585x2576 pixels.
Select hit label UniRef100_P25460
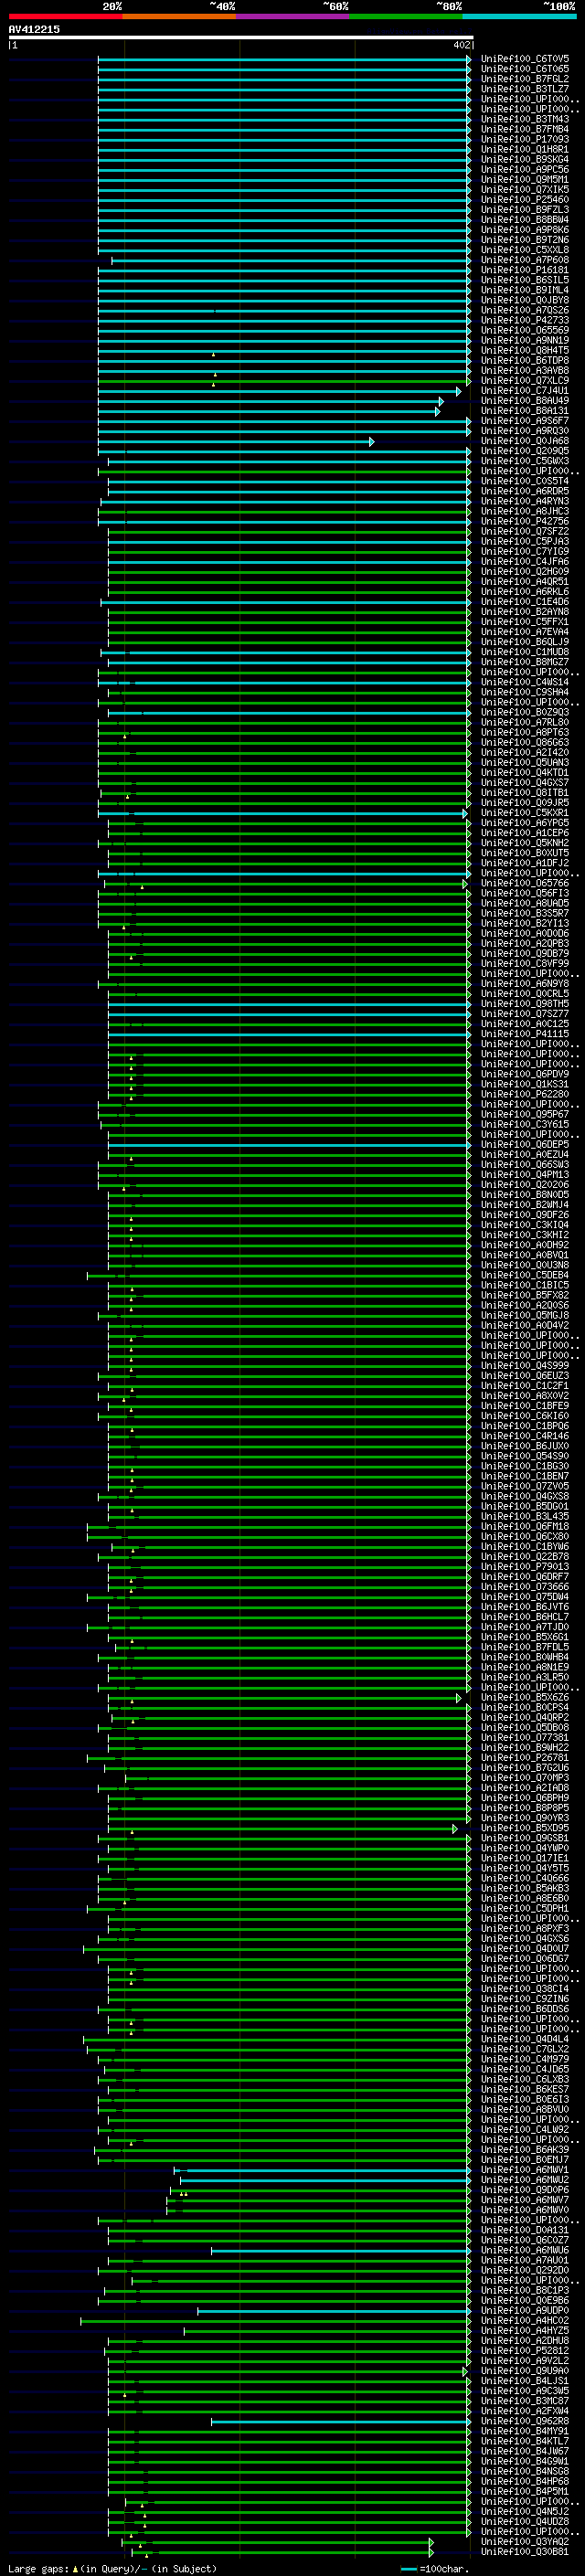point(525,199)
